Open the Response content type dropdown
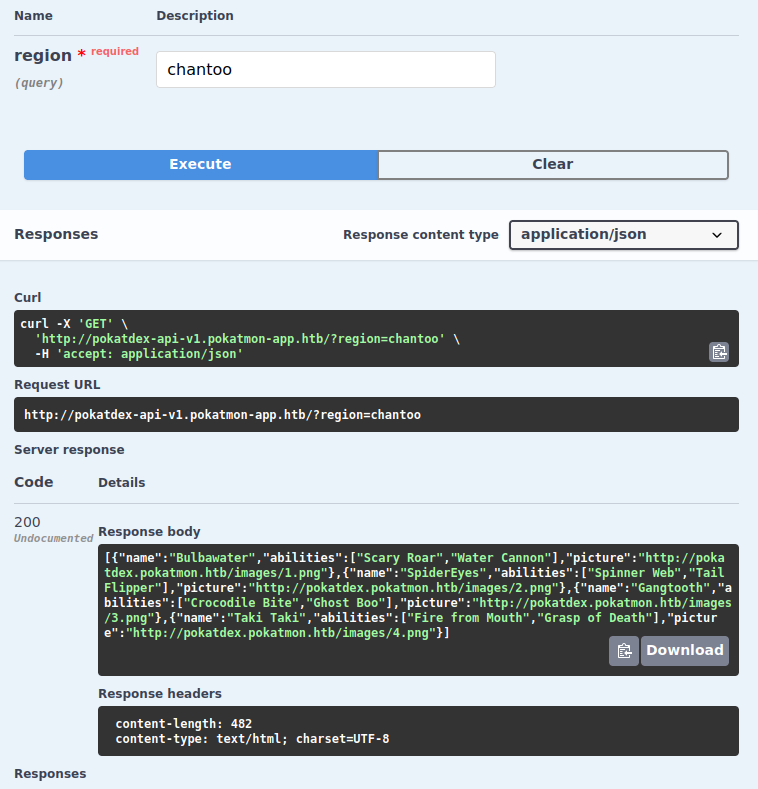Image resolution: width=758 pixels, height=789 pixels. 622,235
